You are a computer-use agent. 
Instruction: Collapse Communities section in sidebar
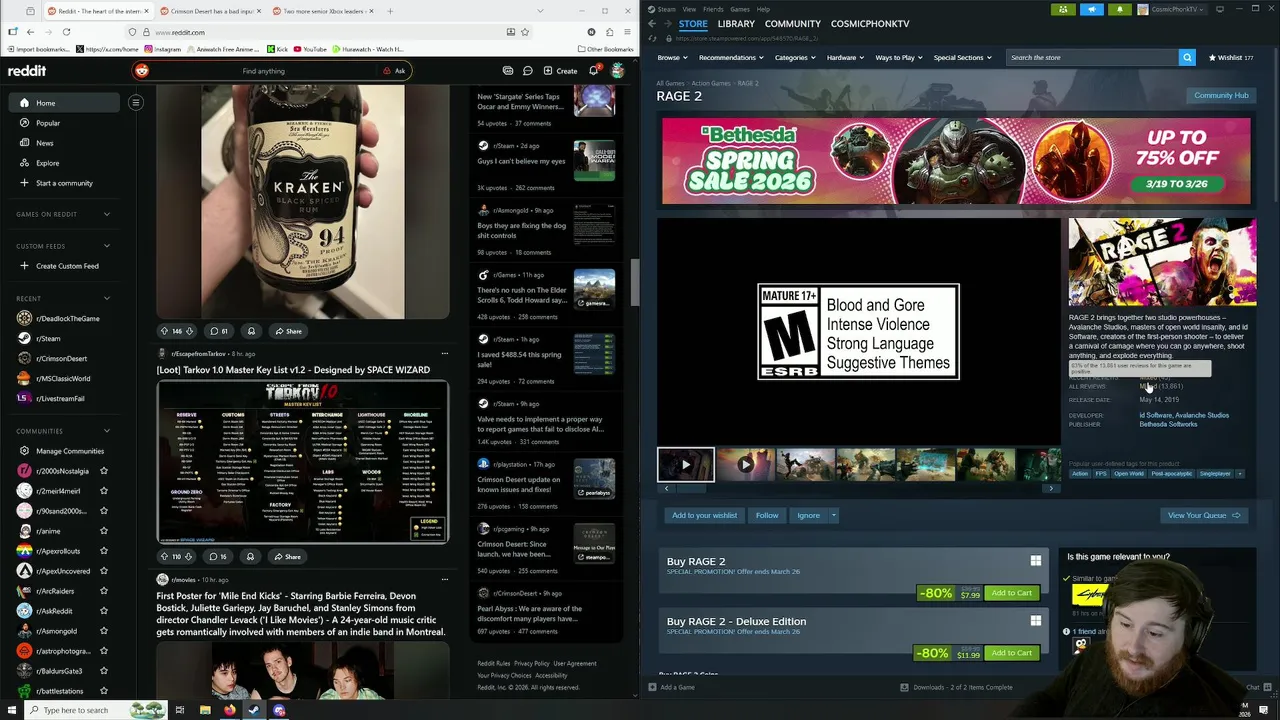tap(107, 431)
